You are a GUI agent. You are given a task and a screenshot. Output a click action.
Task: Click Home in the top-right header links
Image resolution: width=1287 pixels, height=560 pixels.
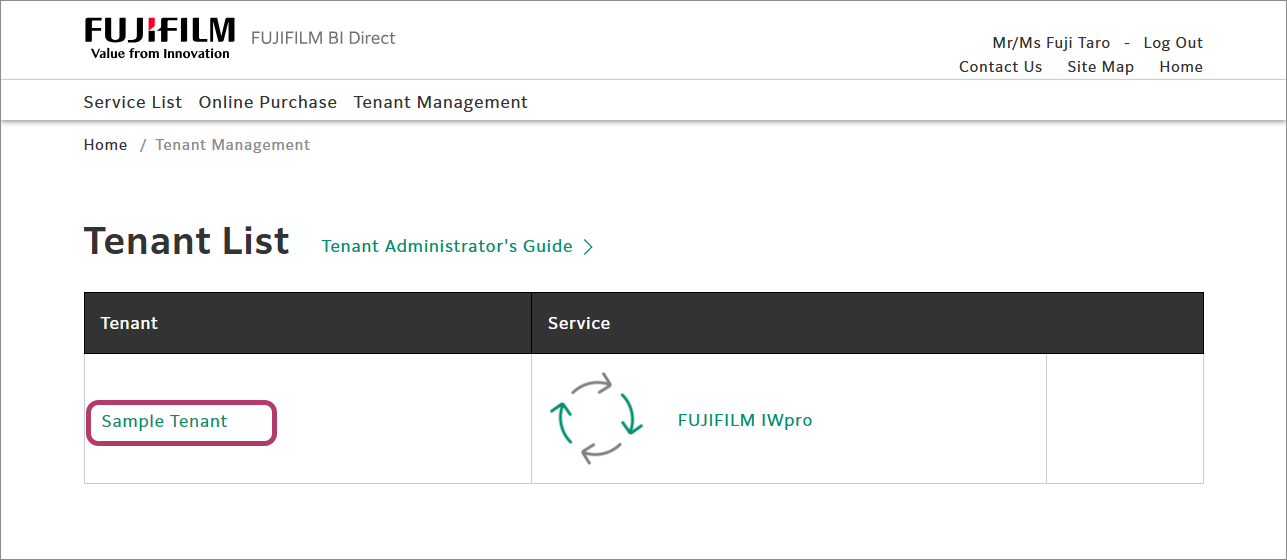pos(1181,67)
